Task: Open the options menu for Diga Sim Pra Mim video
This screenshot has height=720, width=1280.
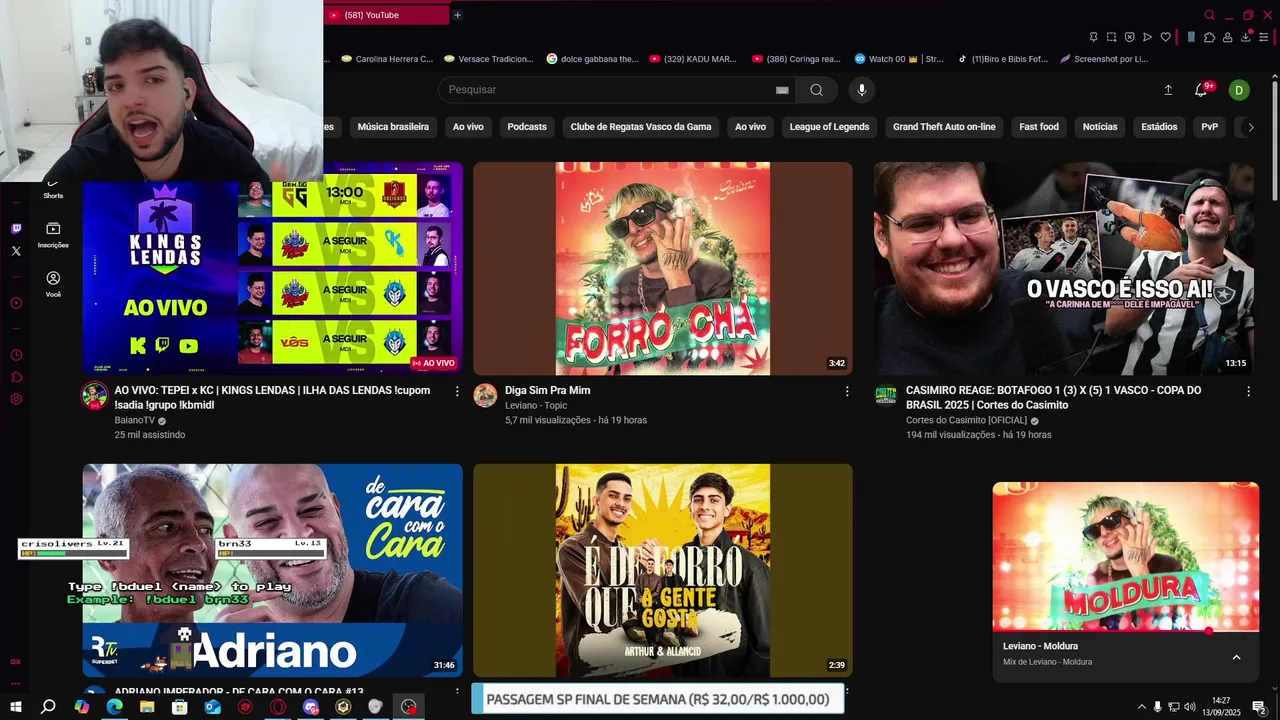Action: pyautogui.click(x=847, y=391)
